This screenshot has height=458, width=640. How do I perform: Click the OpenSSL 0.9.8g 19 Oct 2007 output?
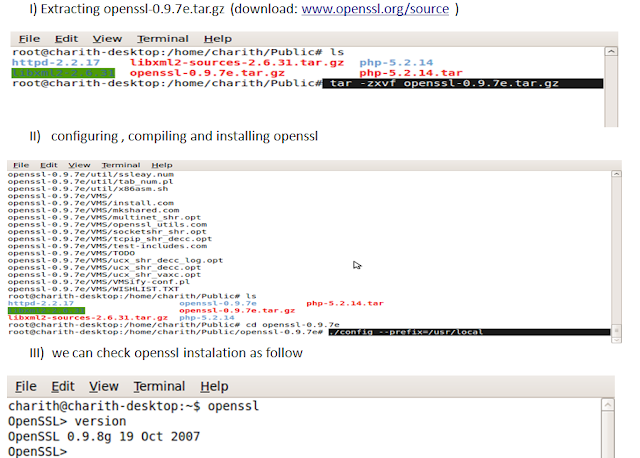point(104,436)
